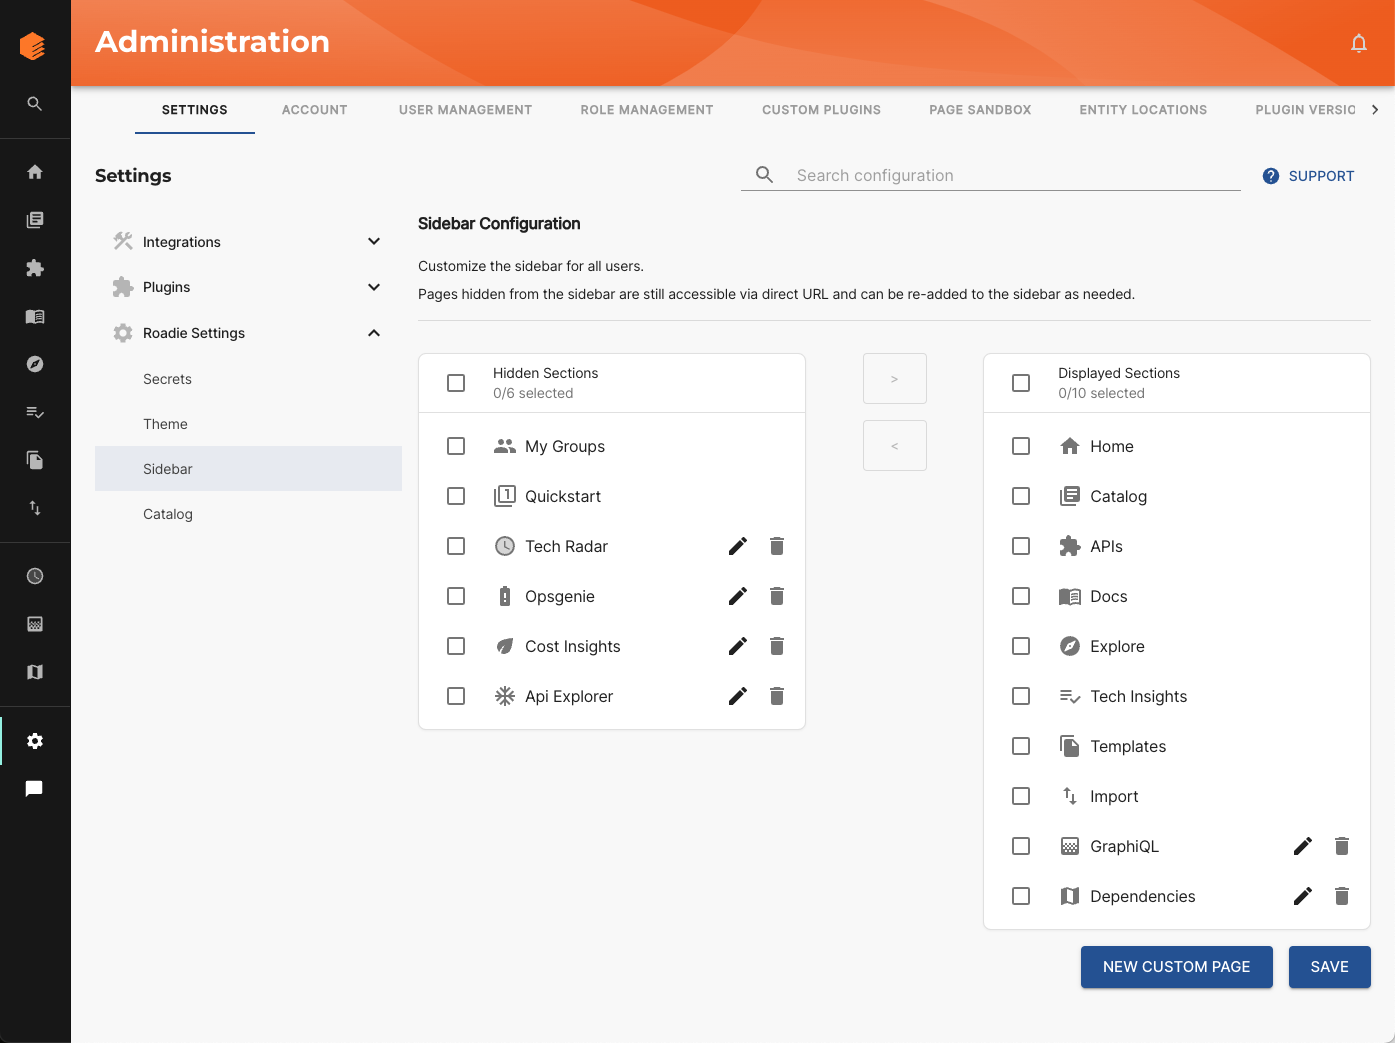Open Tech Insights icon in left sidebar

[35, 412]
